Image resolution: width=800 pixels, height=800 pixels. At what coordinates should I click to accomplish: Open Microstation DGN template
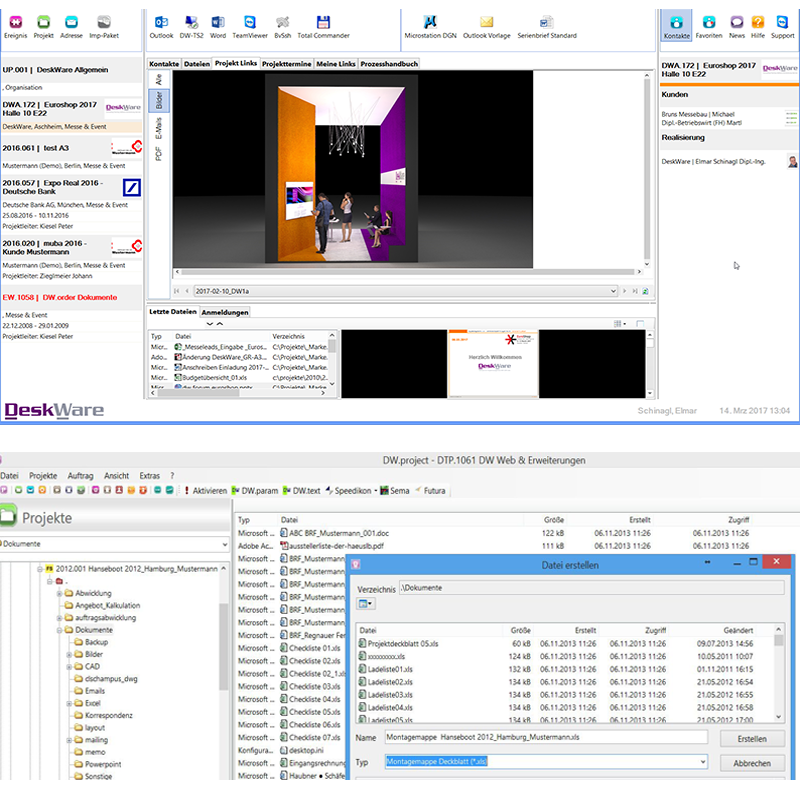(430, 27)
